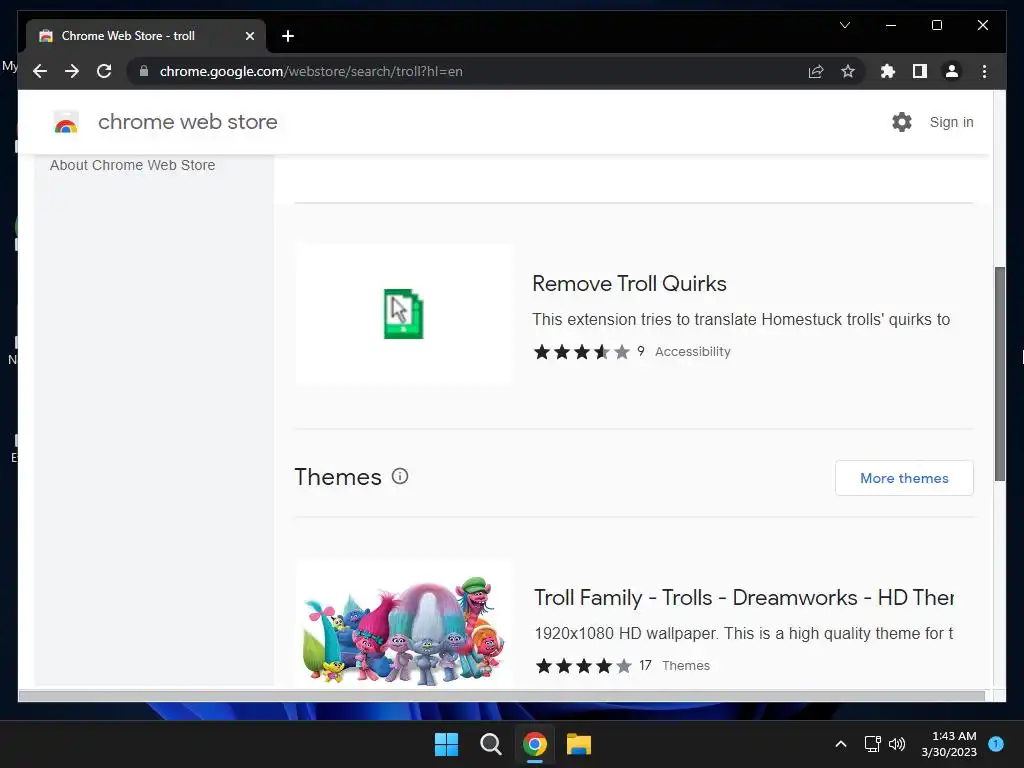
Task: Click the Chrome taskbar icon
Action: 535,744
